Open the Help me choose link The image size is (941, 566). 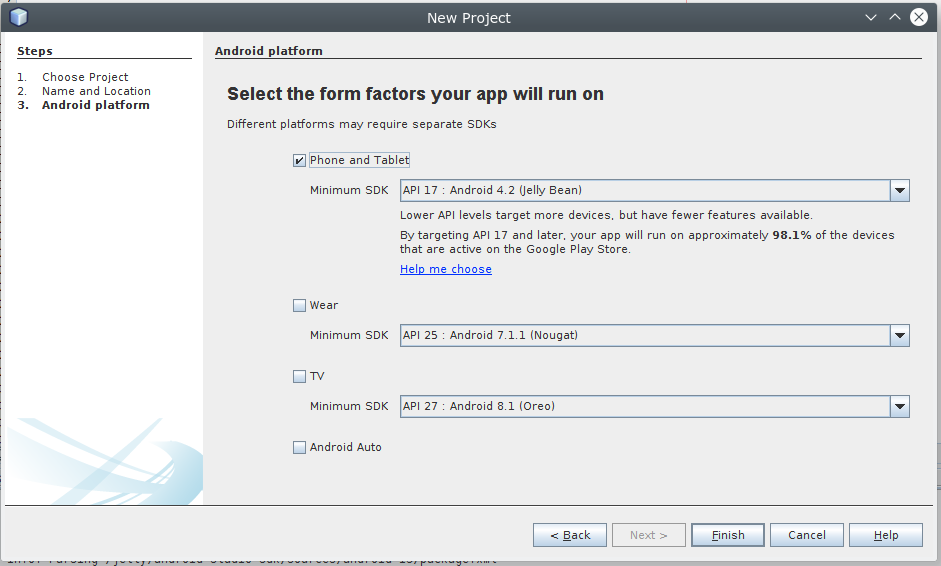pos(446,269)
